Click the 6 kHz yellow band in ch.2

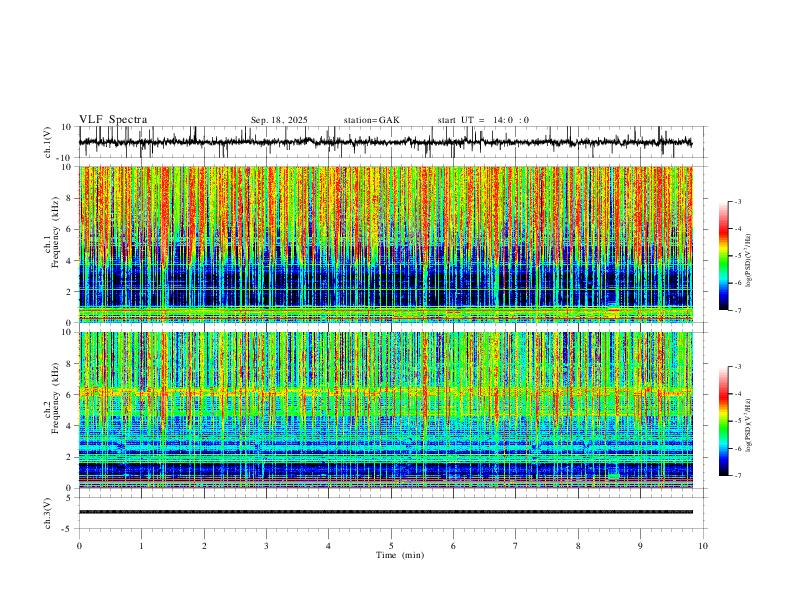pyautogui.click(x=386, y=391)
